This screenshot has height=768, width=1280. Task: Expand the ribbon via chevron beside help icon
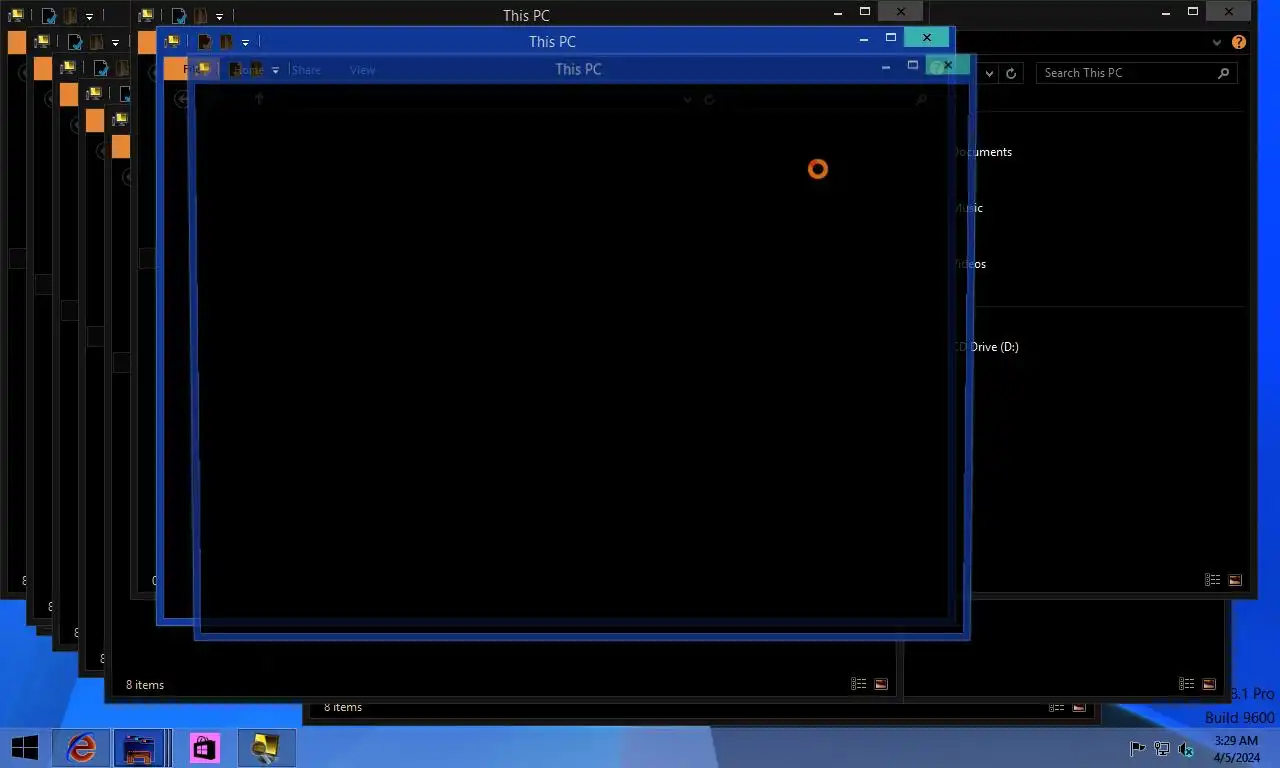(1217, 43)
